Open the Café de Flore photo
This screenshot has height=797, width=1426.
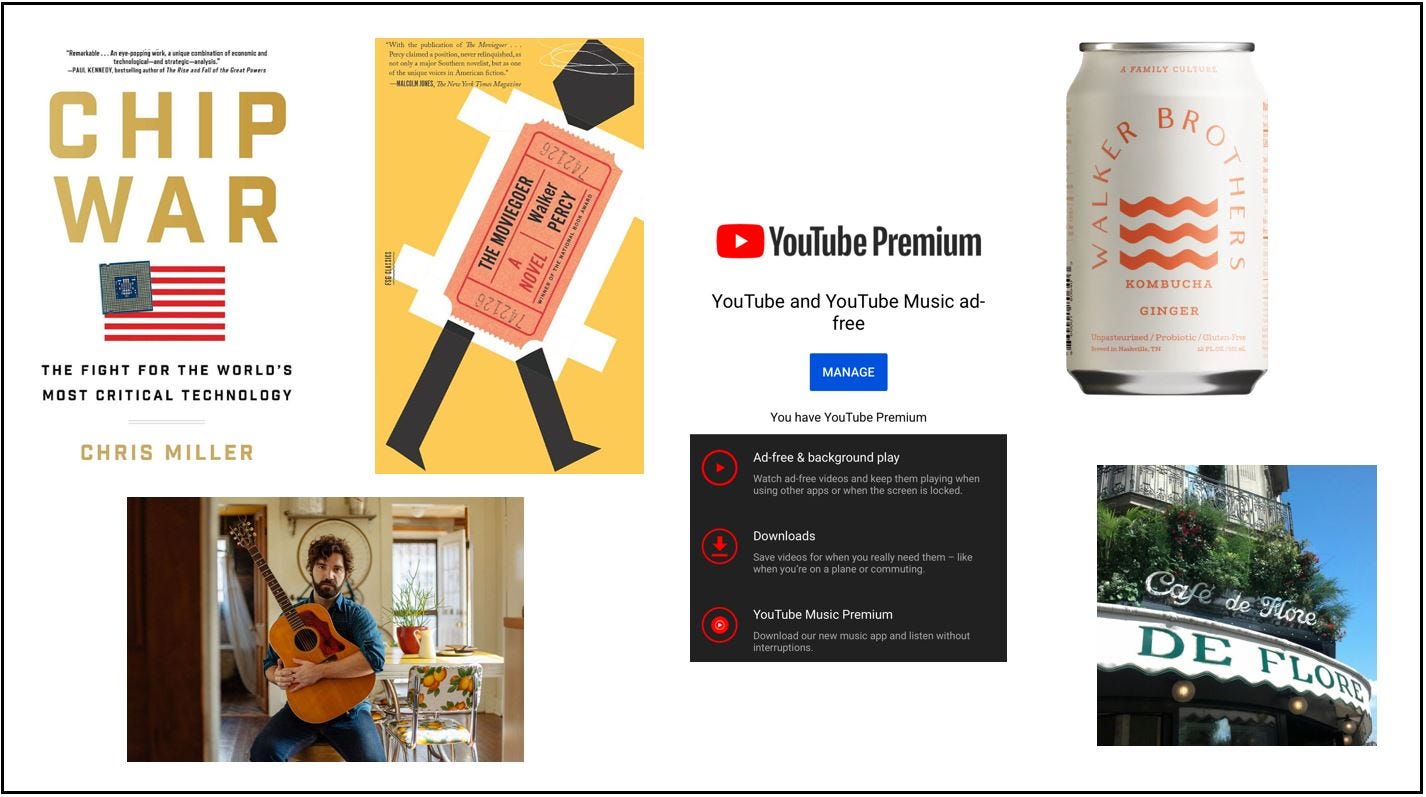(x=1237, y=605)
